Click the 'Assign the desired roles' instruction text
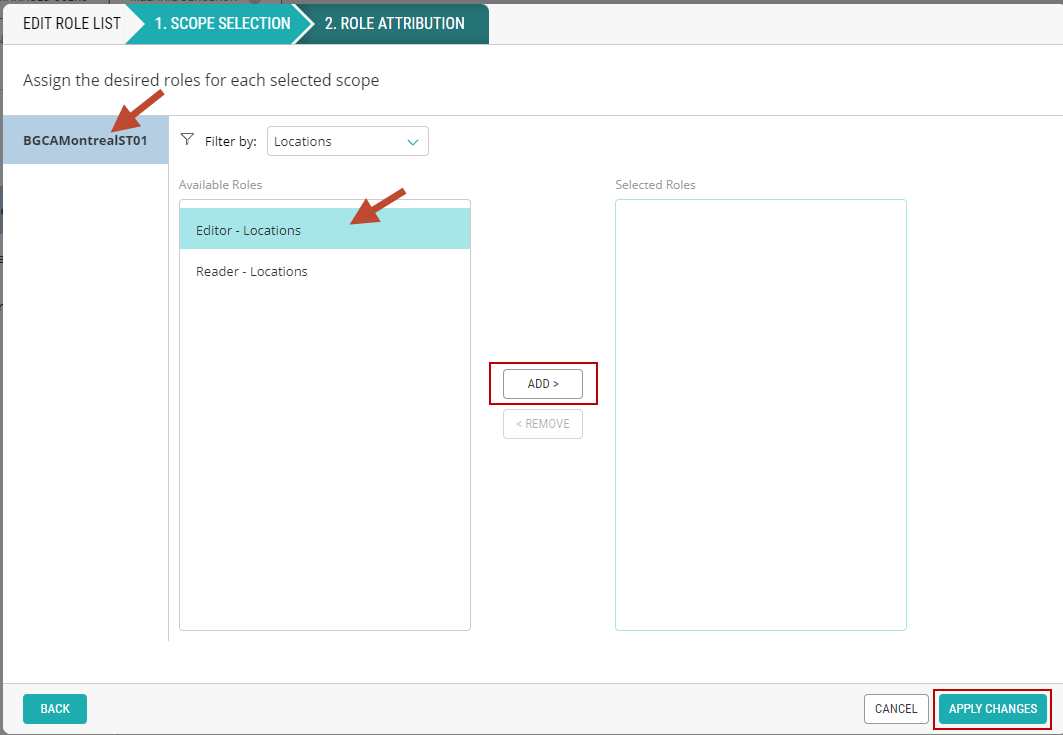This screenshot has width=1063, height=735. [201, 80]
